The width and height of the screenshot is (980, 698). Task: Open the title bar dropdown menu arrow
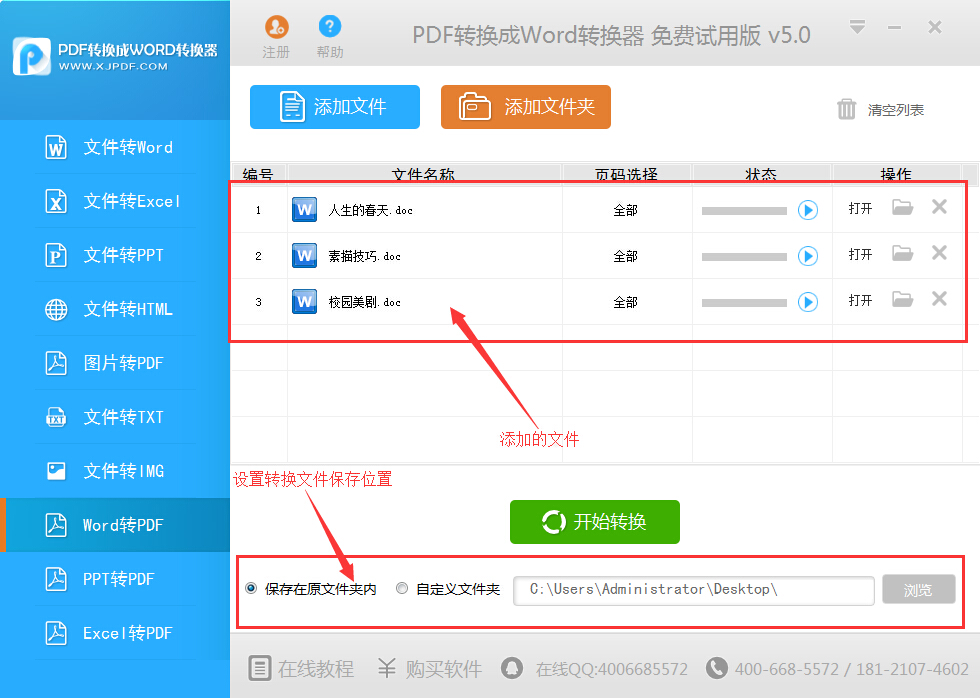pos(858,27)
